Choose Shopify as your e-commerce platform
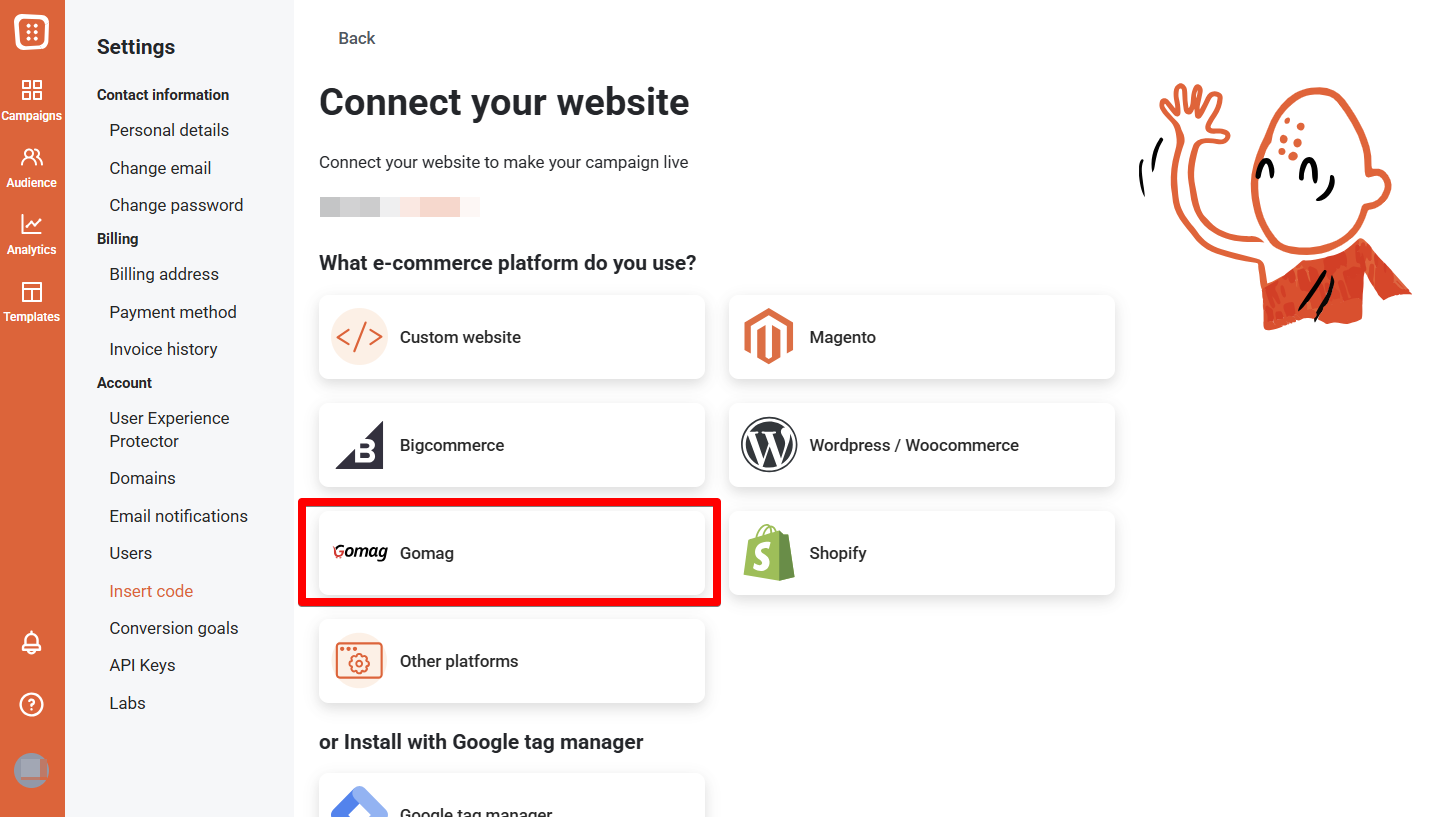 [921, 553]
